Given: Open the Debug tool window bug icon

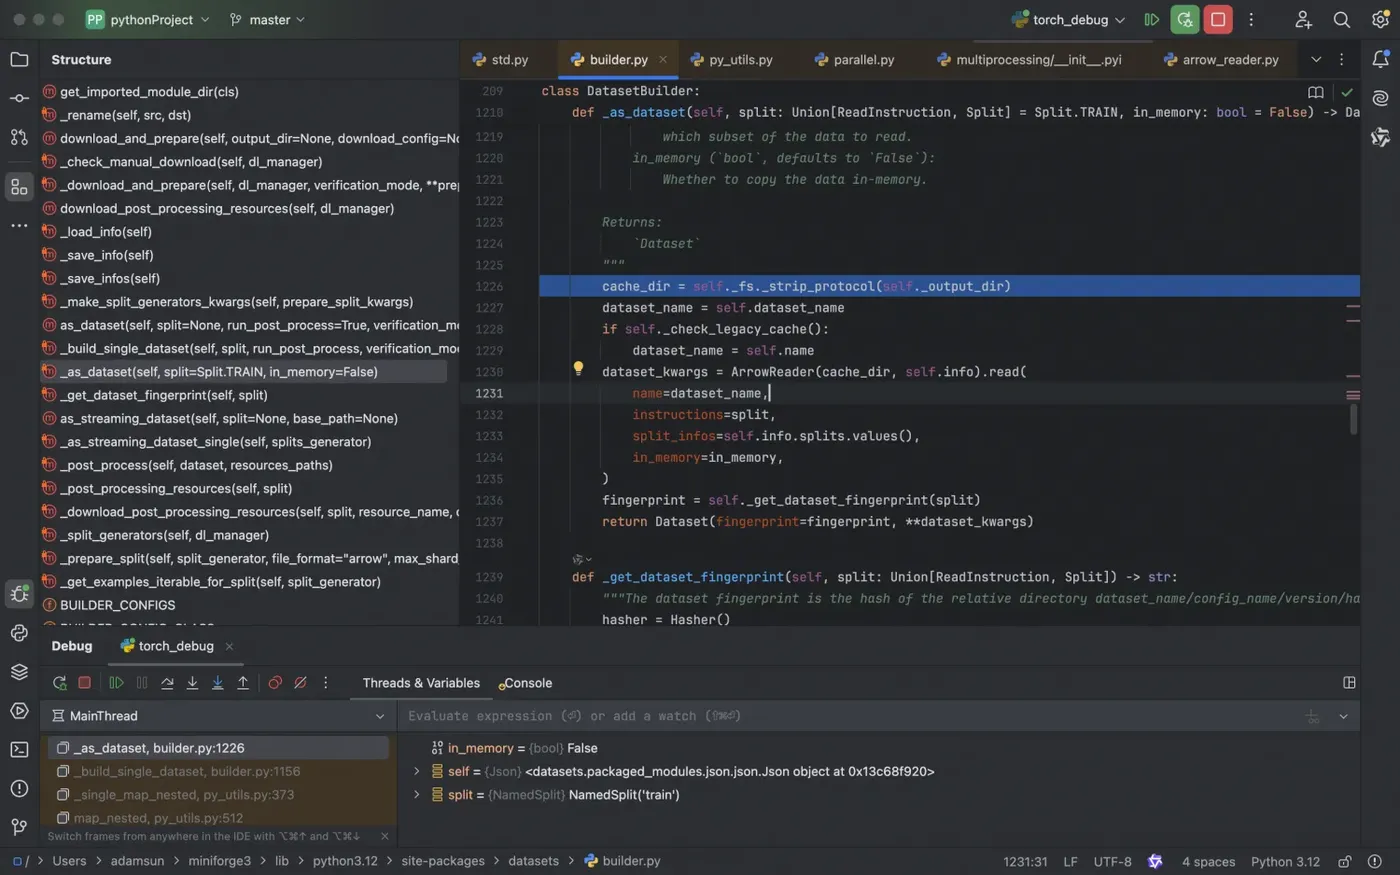Looking at the screenshot, I should [19, 594].
